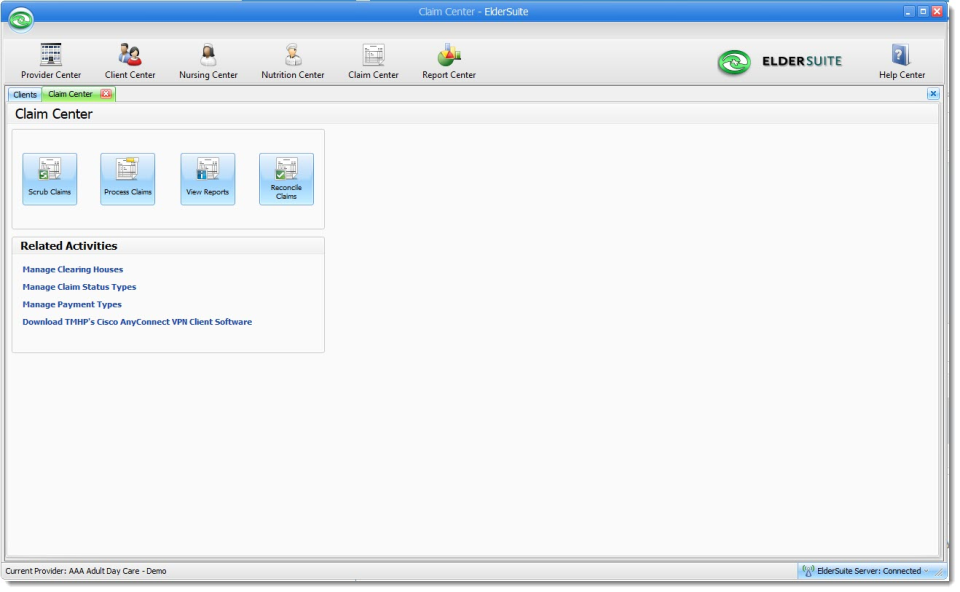Select the Claim Center tab
Screen dimensions: 960x592
[x=70, y=94]
